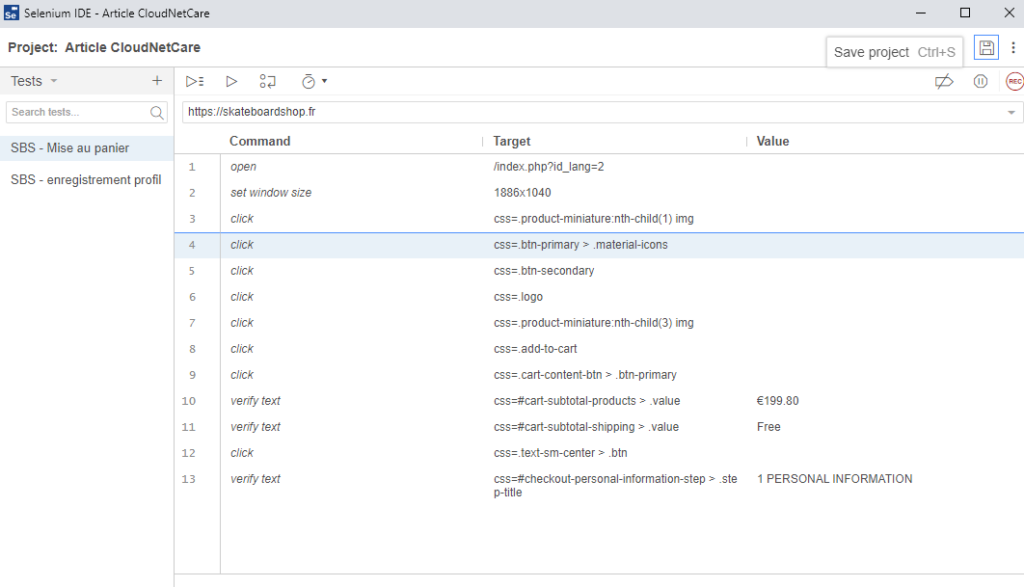This screenshot has width=1024, height=587.
Task: Start recording with REC button
Action: 1015,82
